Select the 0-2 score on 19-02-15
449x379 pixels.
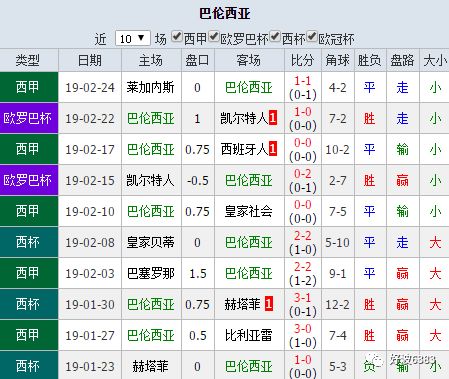tap(302, 174)
